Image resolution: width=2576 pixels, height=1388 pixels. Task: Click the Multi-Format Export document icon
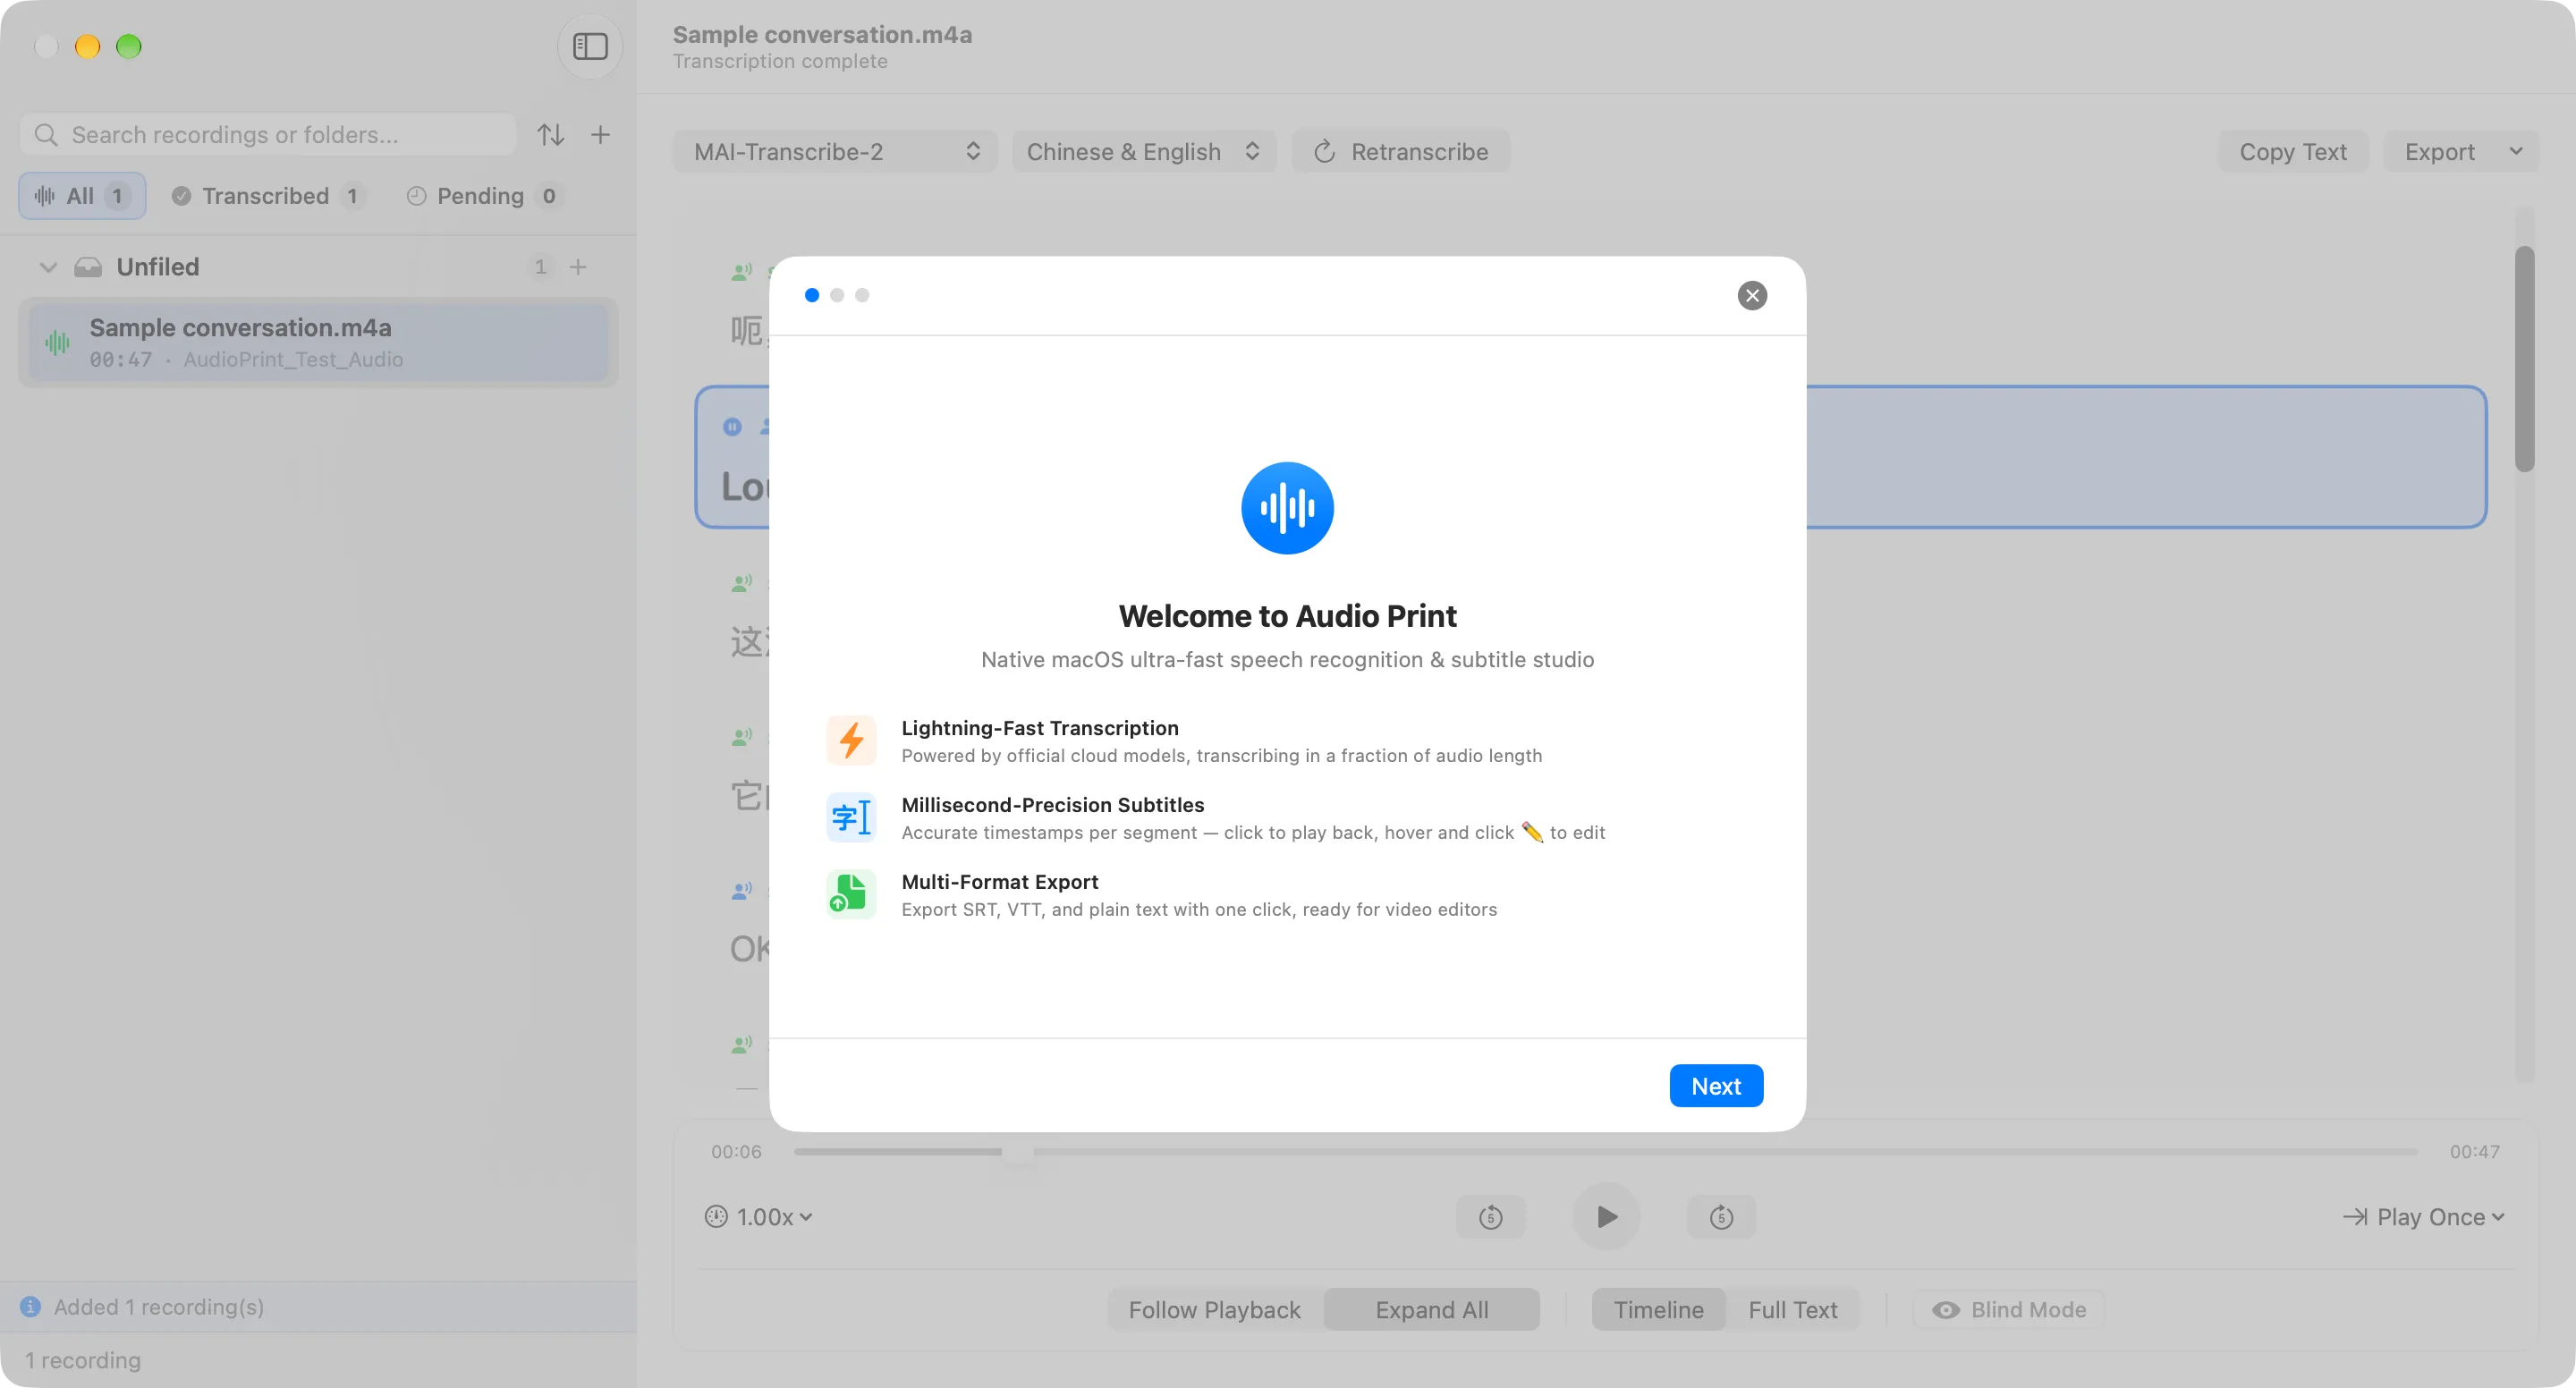[x=851, y=894]
